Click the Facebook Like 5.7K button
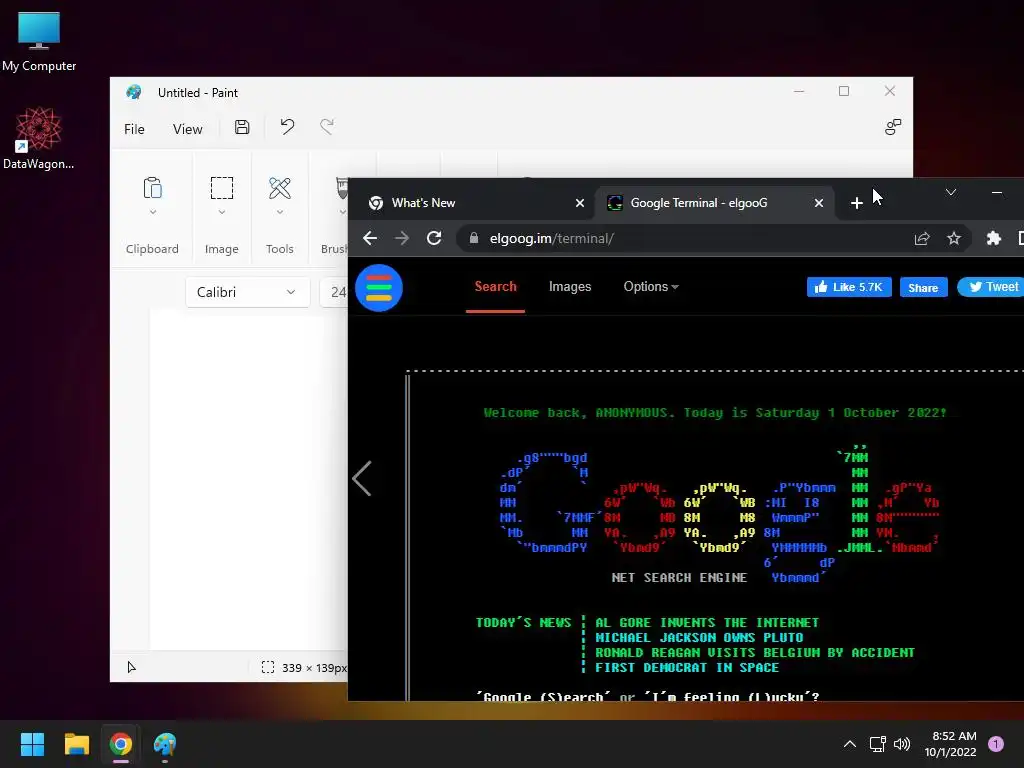The height and width of the screenshot is (768, 1024). point(849,287)
